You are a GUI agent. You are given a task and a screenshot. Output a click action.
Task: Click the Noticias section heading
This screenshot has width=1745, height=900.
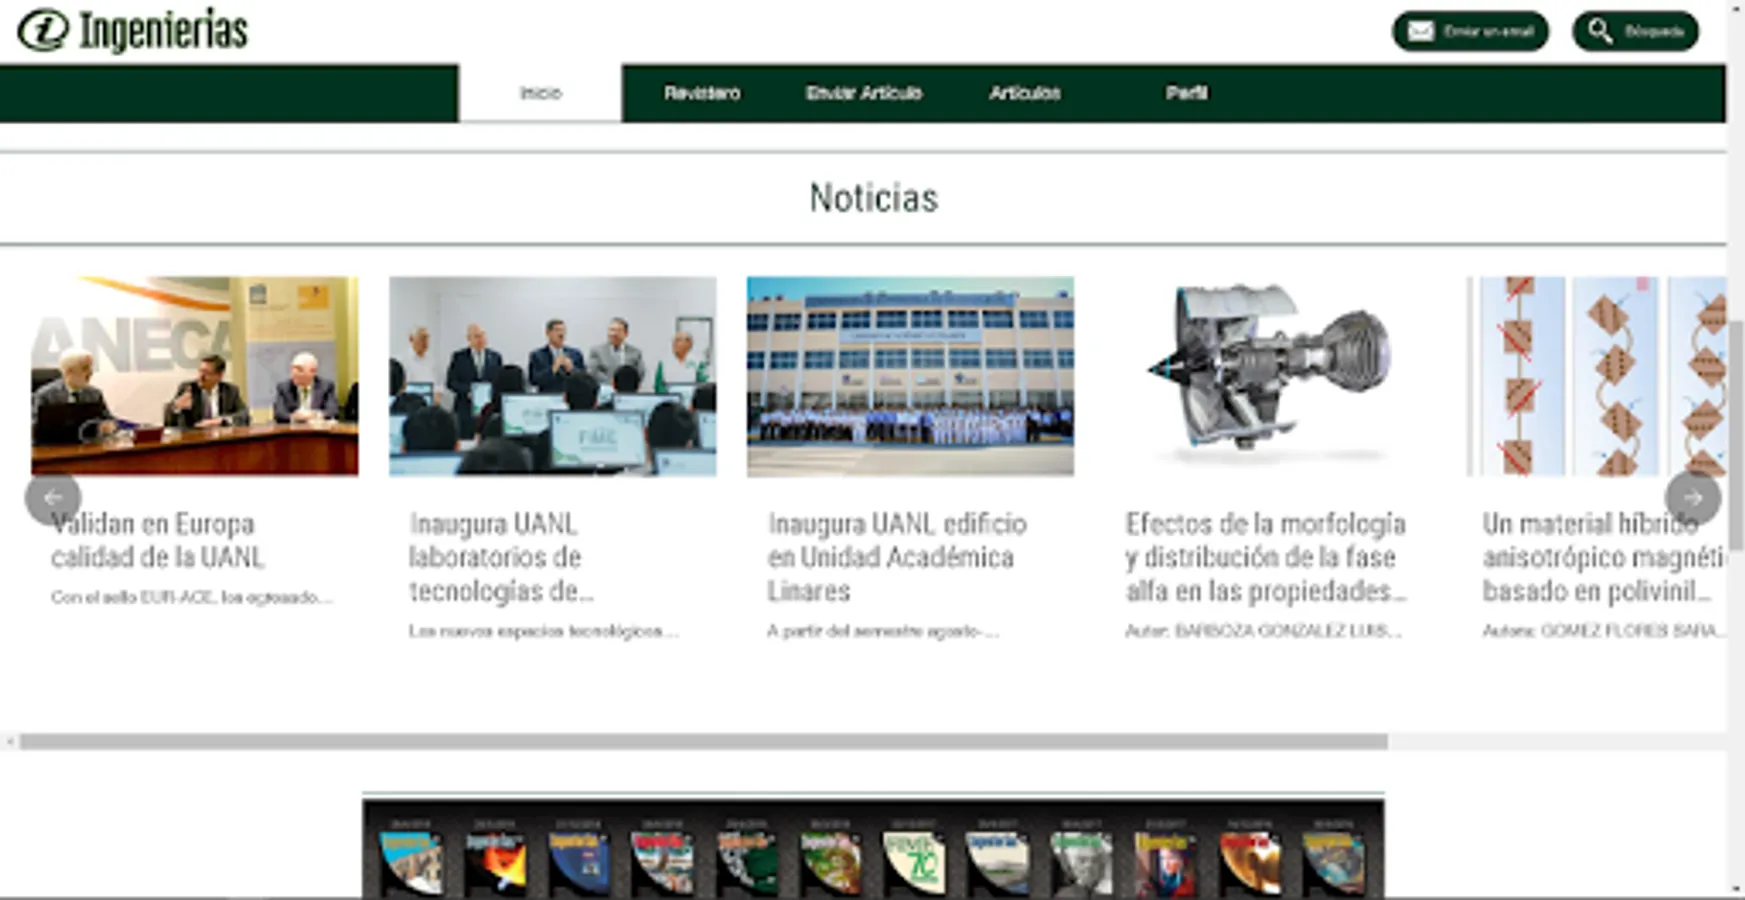click(x=874, y=198)
